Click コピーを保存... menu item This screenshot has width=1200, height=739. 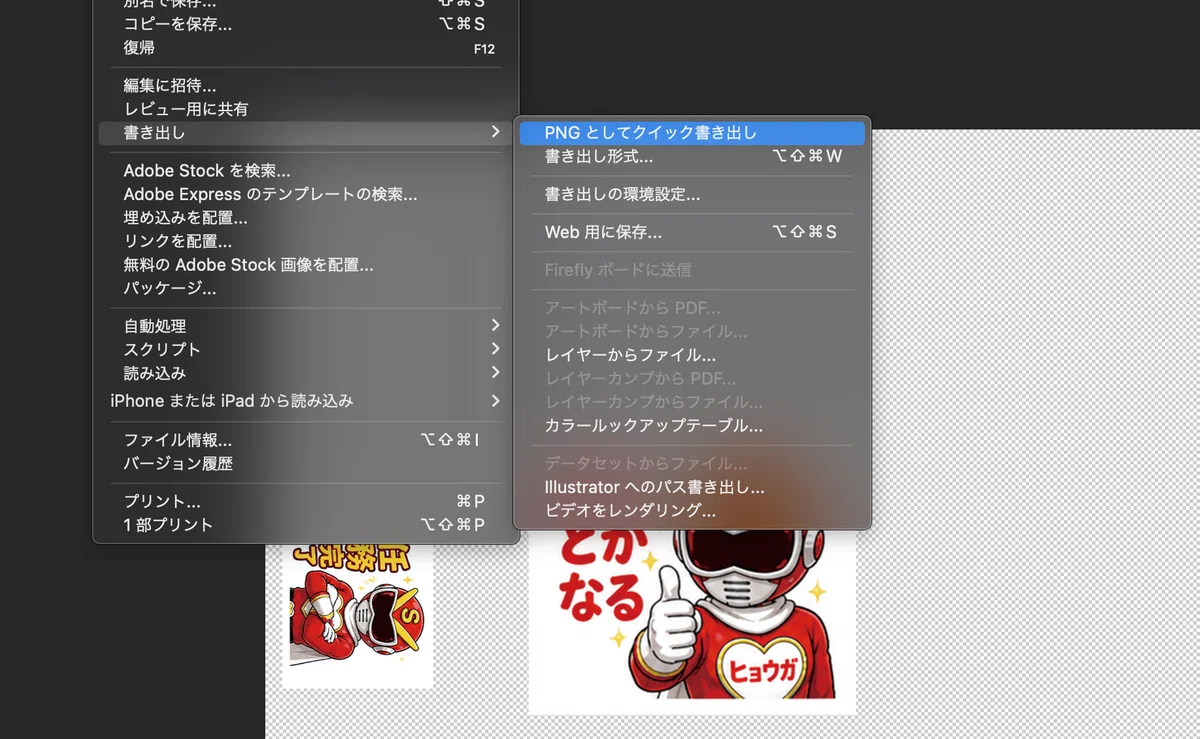click(x=306, y=24)
